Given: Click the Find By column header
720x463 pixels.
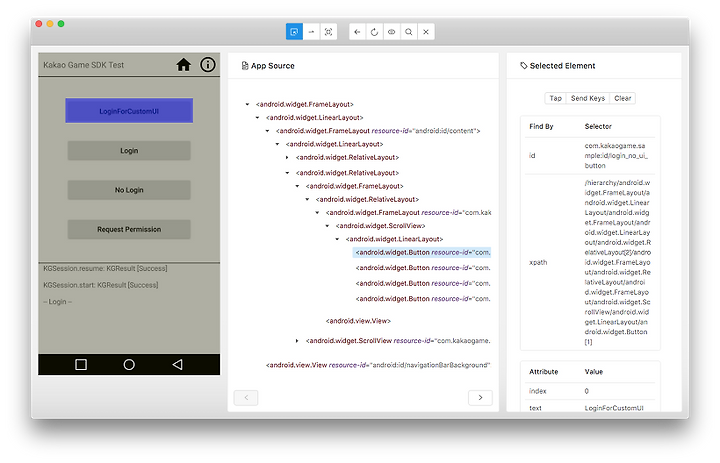Looking at the screenshot, I should click(541, 126).
